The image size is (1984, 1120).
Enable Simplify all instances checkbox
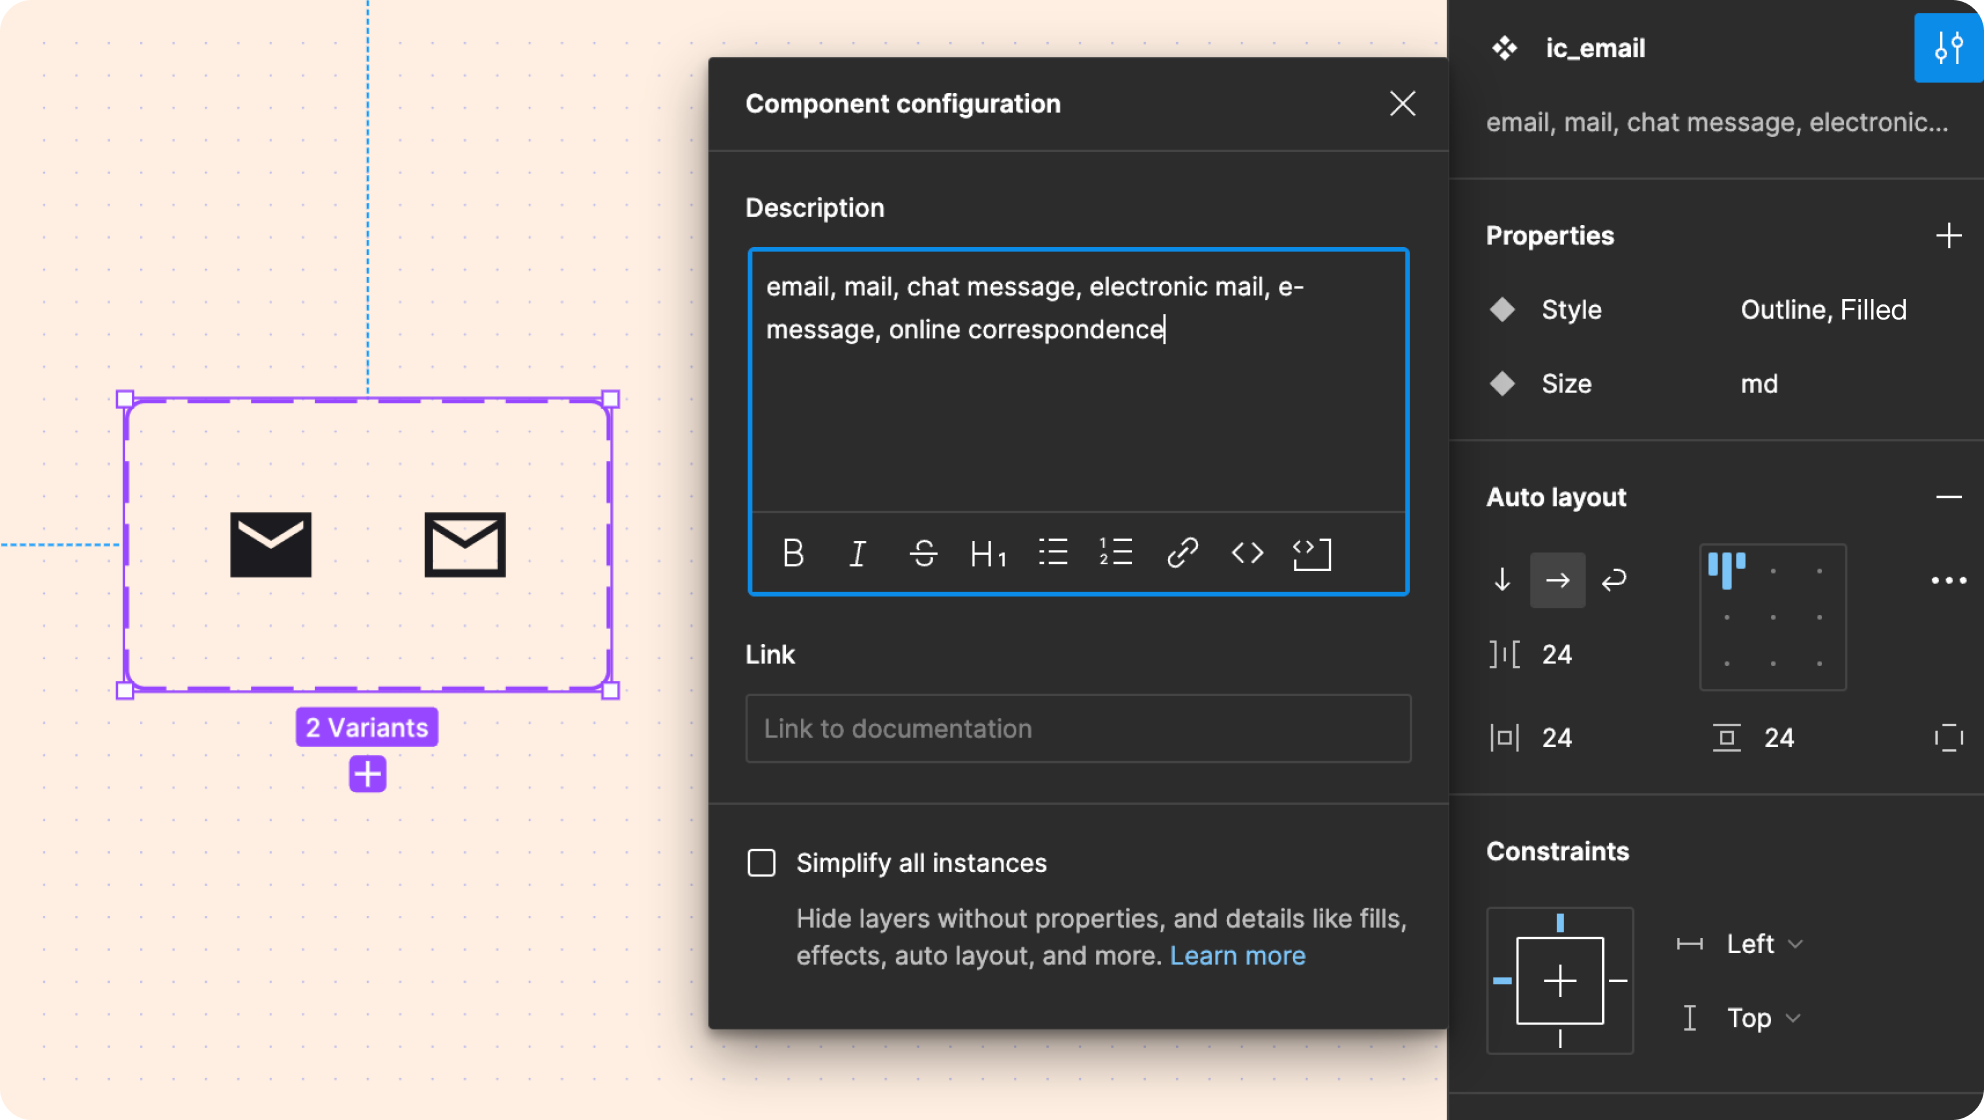tap(762, 863)
